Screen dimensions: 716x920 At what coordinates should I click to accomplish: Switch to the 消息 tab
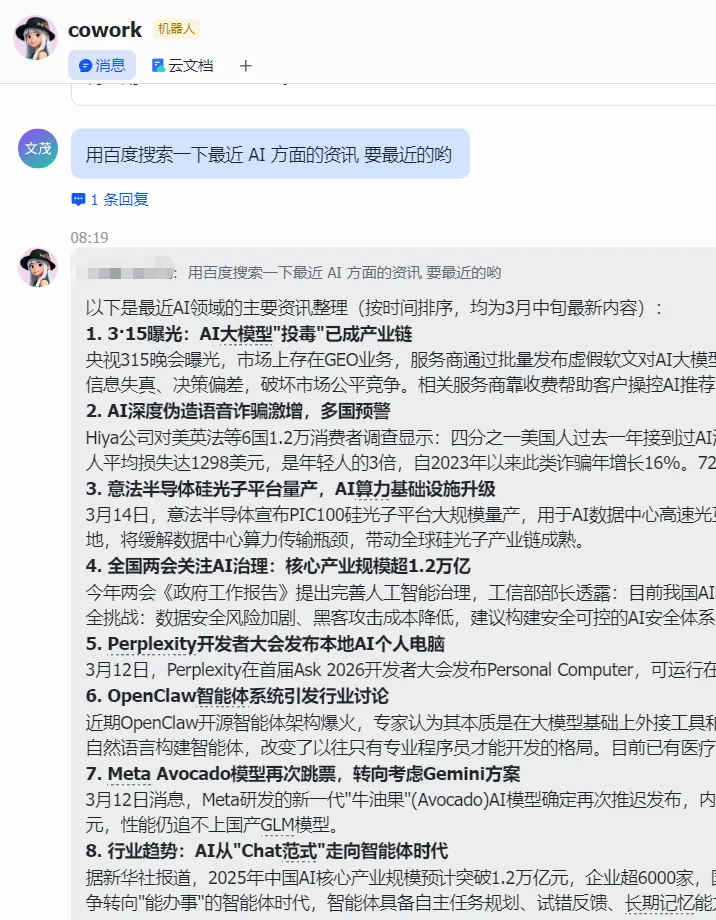(102, 65)
